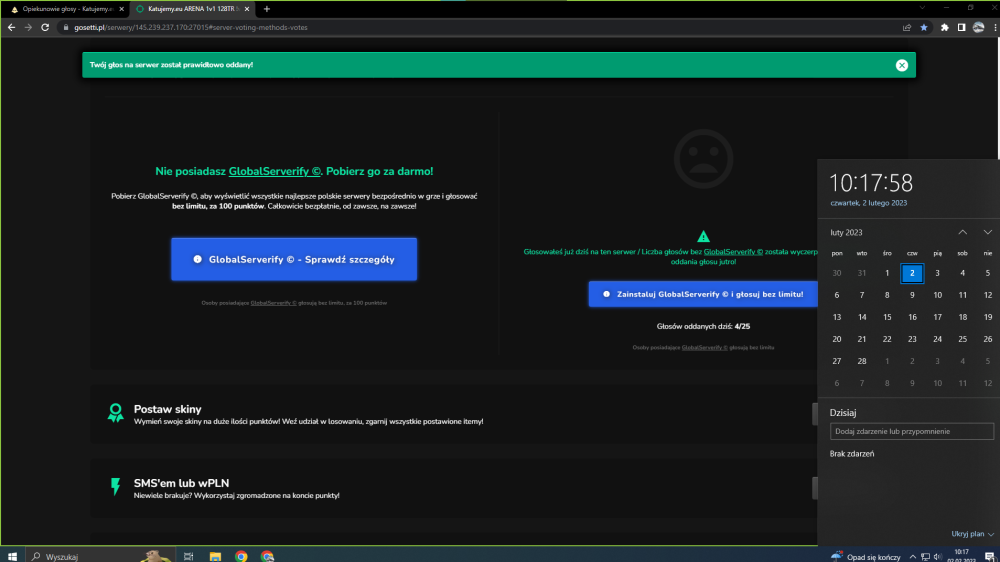This screenshot has width=1000, height=562.
Task: Open the first Chrome icon on the taskbar
Action: [241, 556]
